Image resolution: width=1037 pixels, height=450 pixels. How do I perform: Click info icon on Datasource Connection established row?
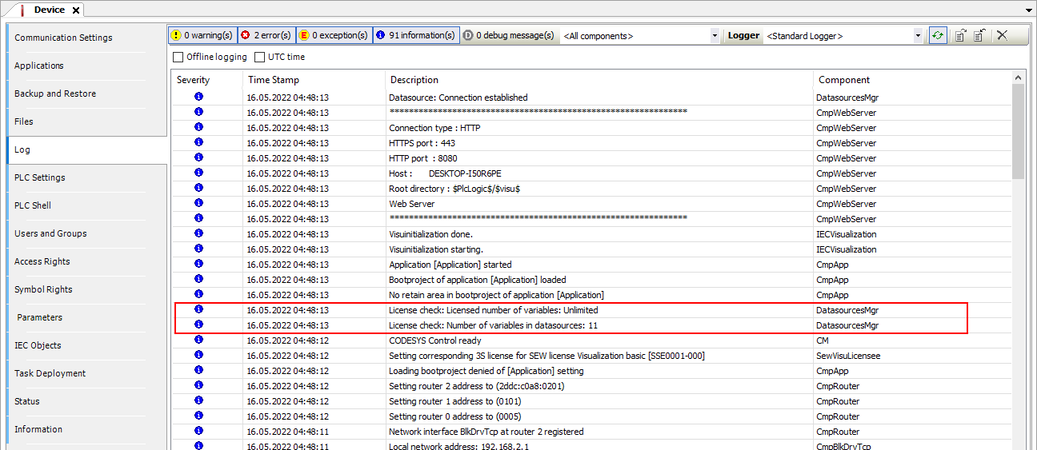coord(198,97)
